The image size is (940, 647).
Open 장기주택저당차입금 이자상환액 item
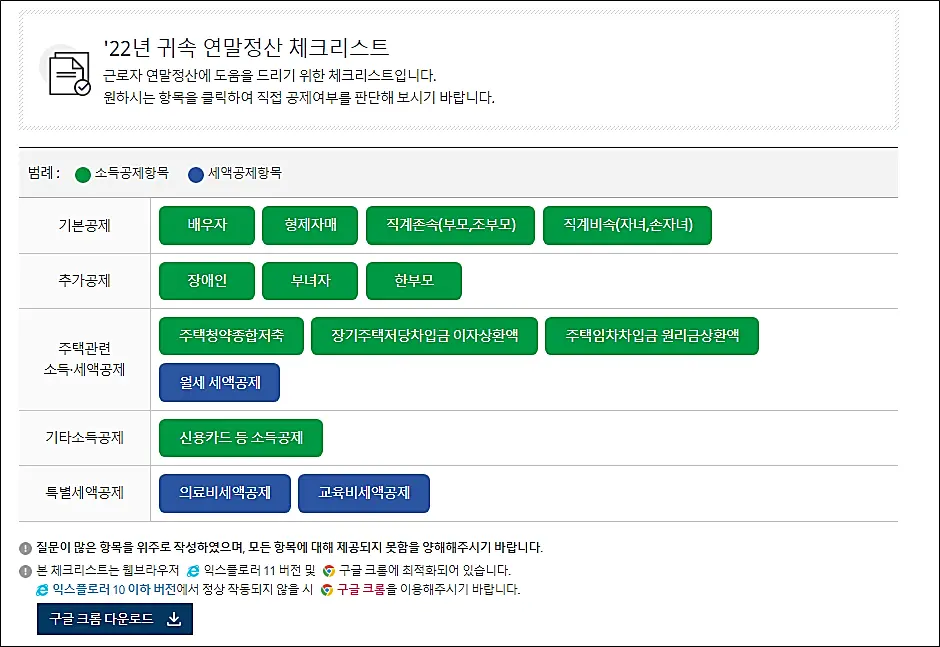pyautogui.click(x=425, y=336)
